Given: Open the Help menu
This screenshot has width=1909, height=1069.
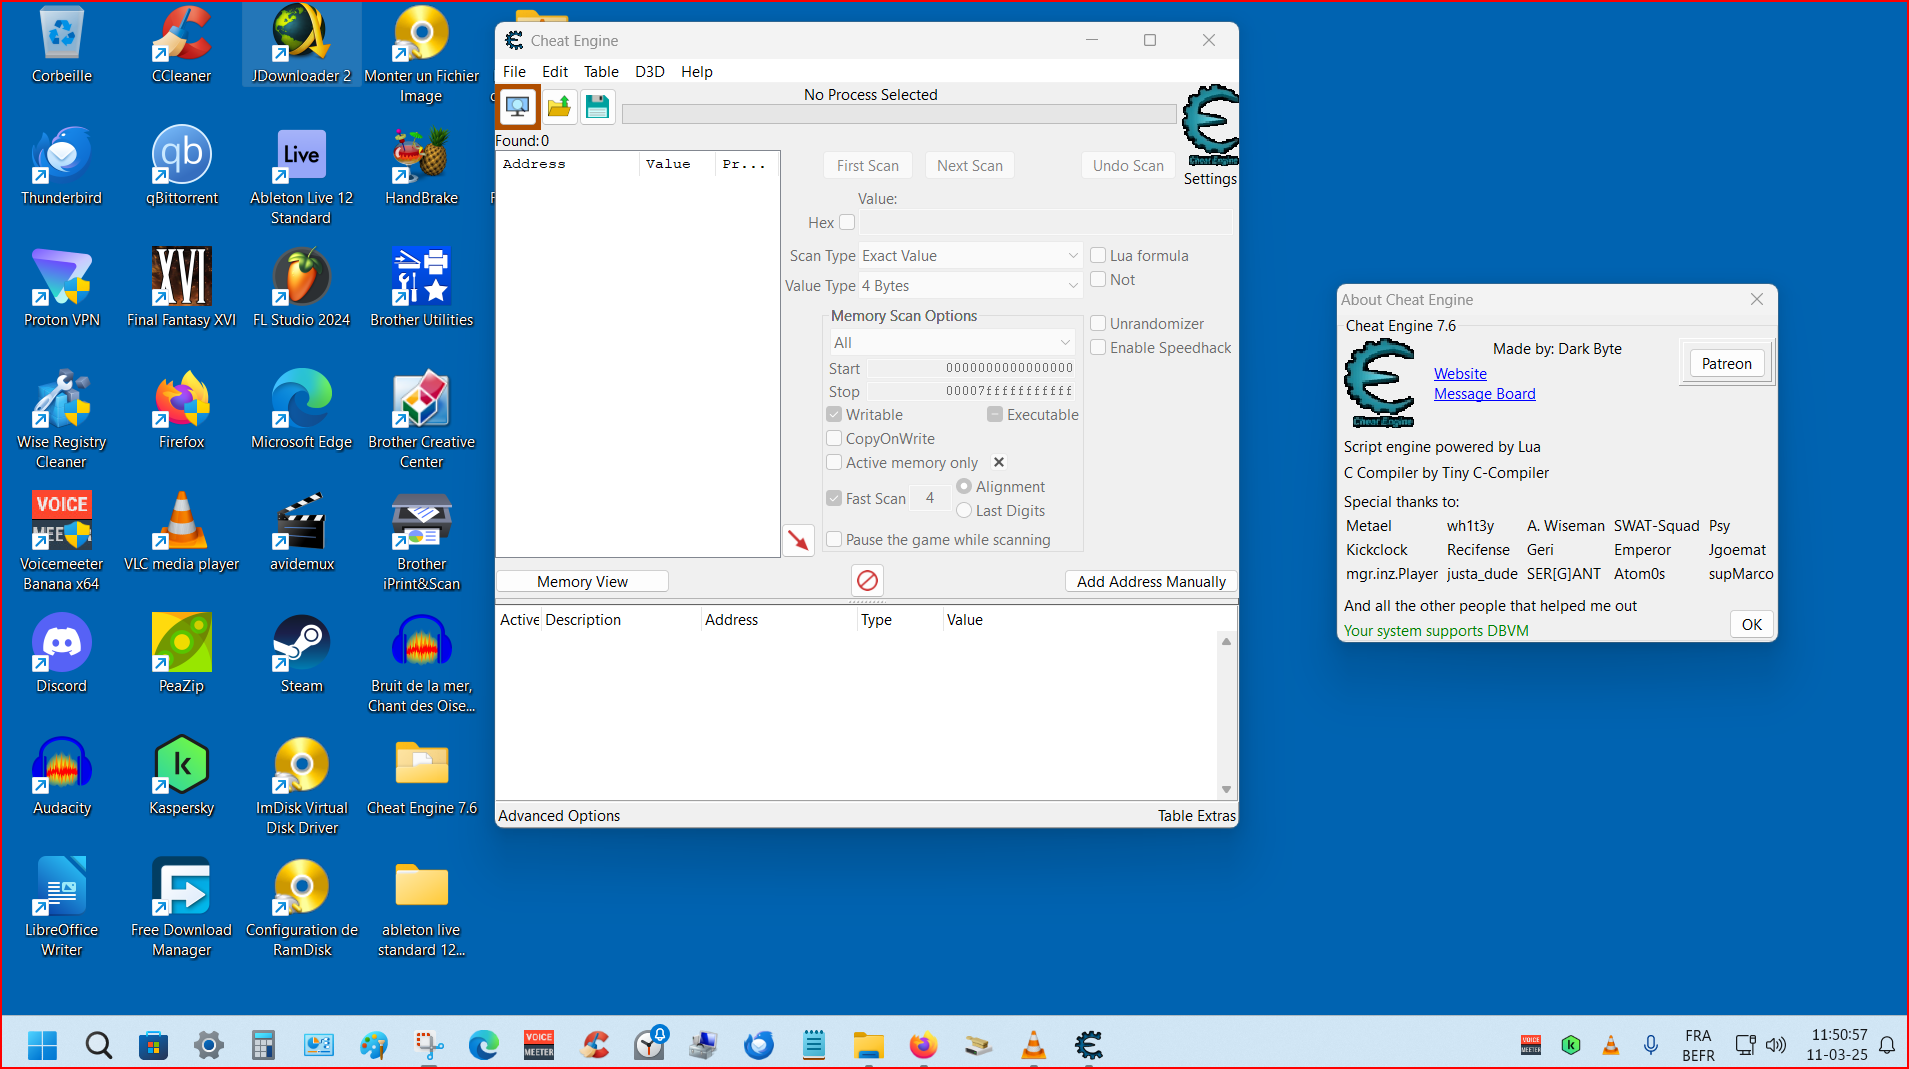Looking at the screenshot, I should pos(697,71).
